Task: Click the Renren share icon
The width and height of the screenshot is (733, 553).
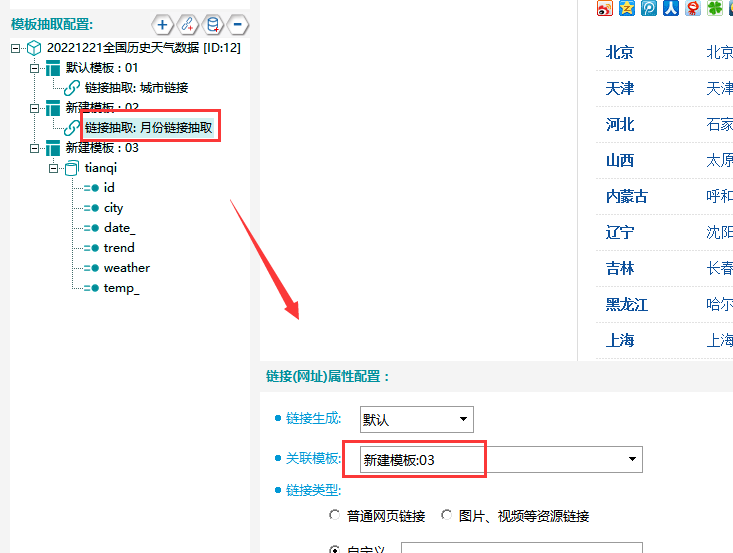Action: coord(671,8)
